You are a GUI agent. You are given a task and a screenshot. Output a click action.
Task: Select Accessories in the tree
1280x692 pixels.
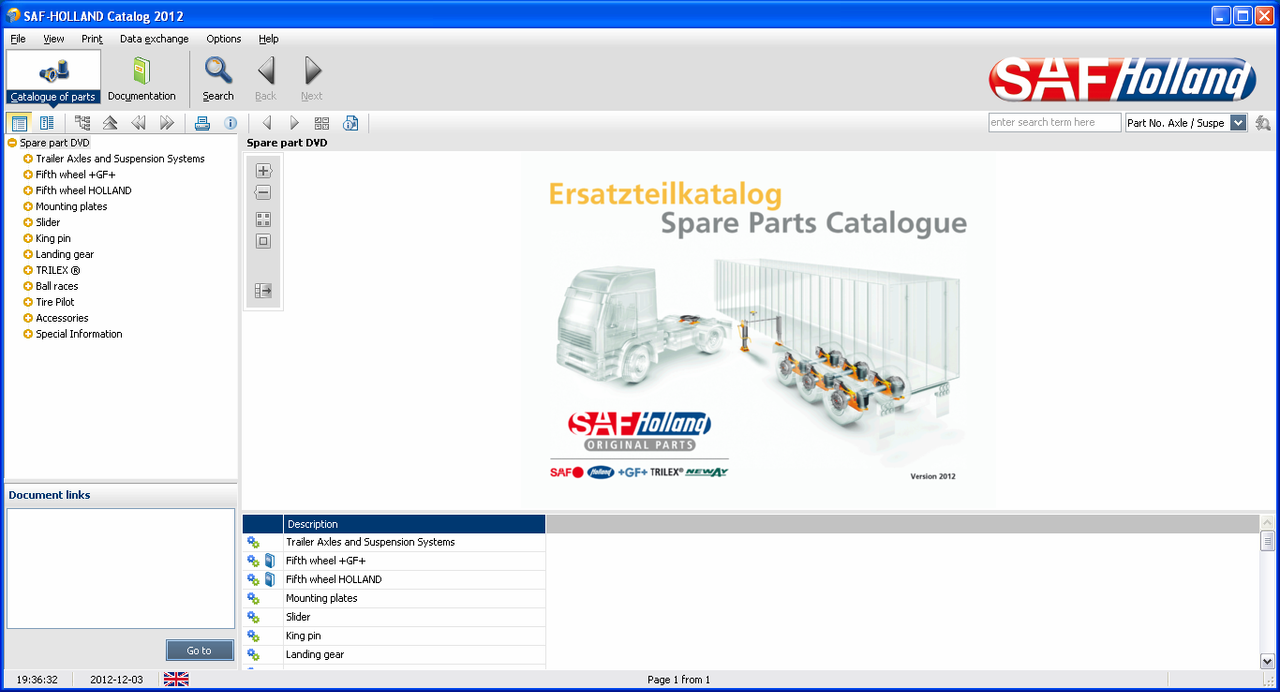point(62,318)
